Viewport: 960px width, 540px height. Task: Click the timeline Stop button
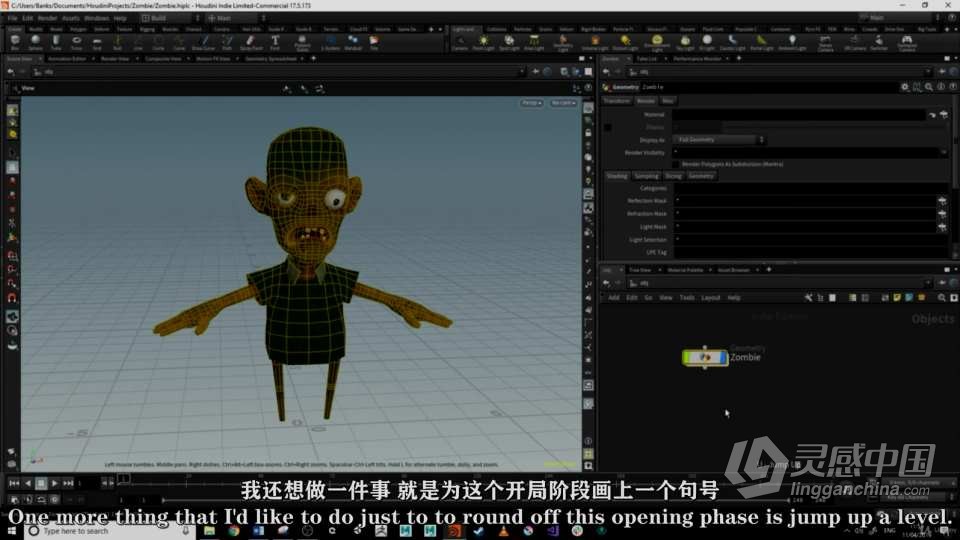(x=41, y=484)
